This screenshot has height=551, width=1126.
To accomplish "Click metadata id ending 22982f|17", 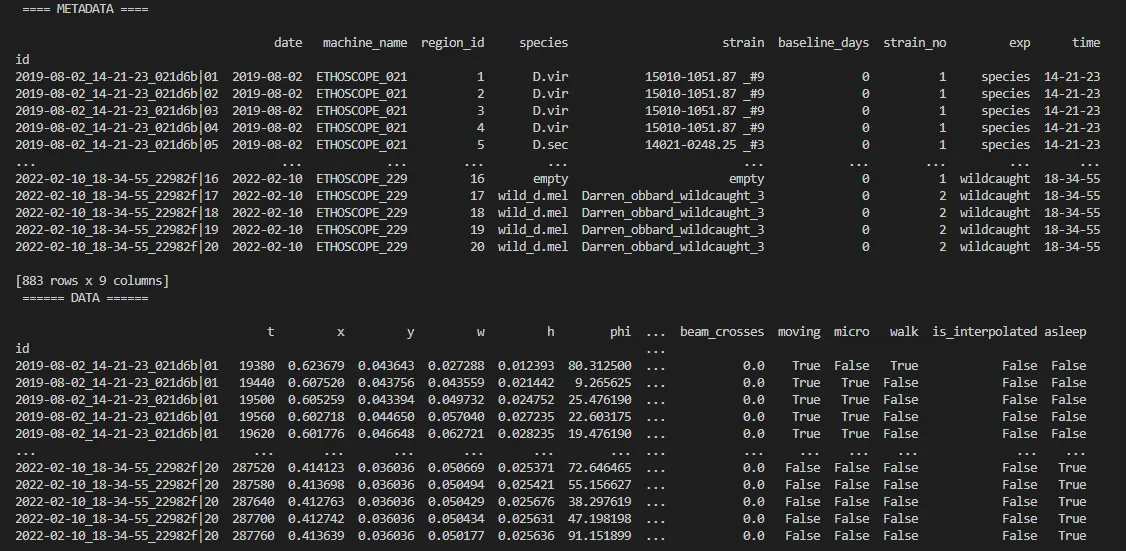I will pyautogui.click(x=116, y=195).
